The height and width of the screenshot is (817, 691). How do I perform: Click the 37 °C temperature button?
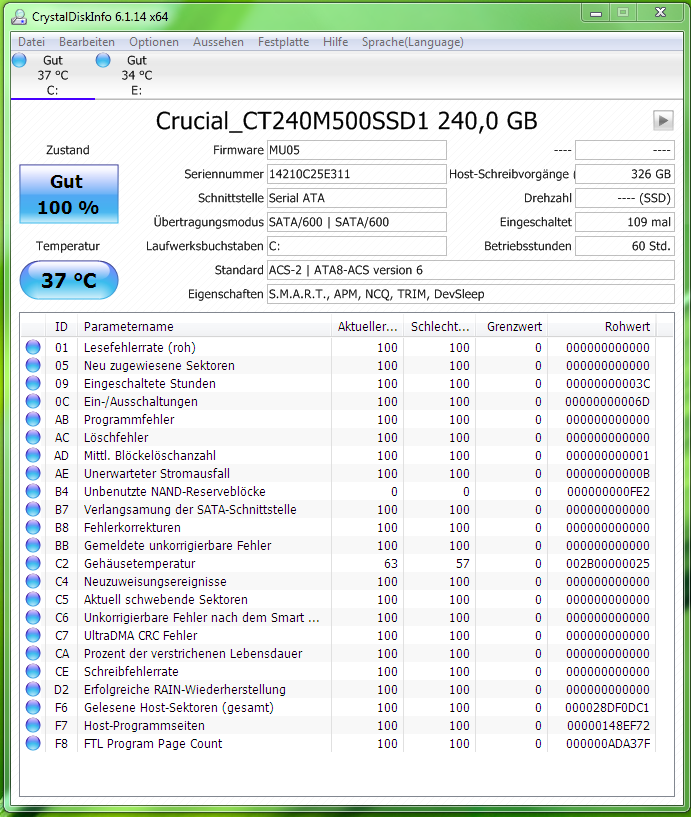[x=69, y=280]
